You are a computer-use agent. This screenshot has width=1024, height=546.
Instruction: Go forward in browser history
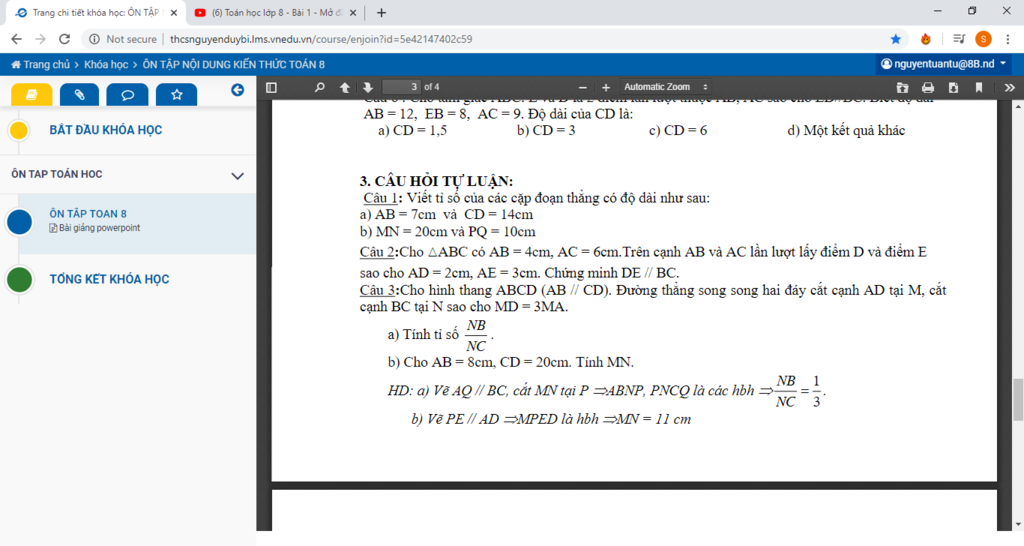click(40, 39)
